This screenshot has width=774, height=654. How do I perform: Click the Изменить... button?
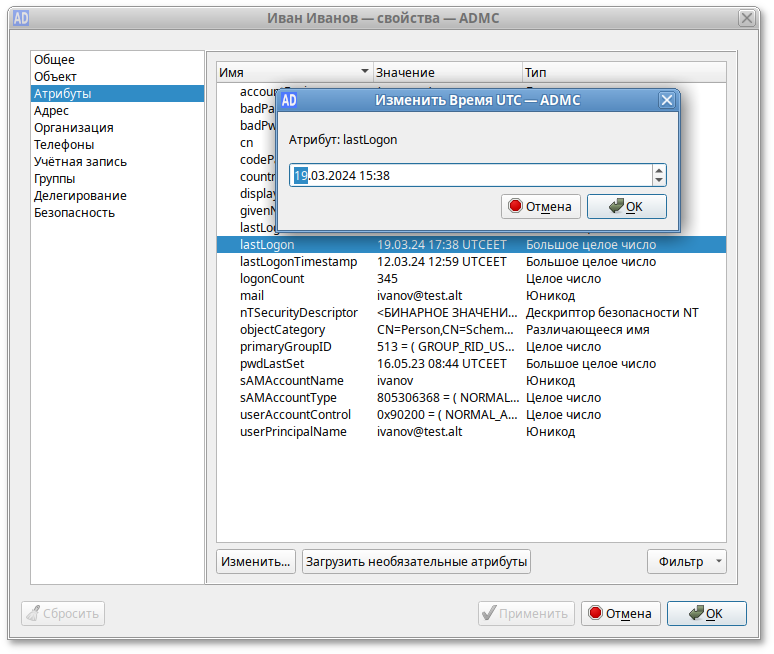[x=256, y=562]
